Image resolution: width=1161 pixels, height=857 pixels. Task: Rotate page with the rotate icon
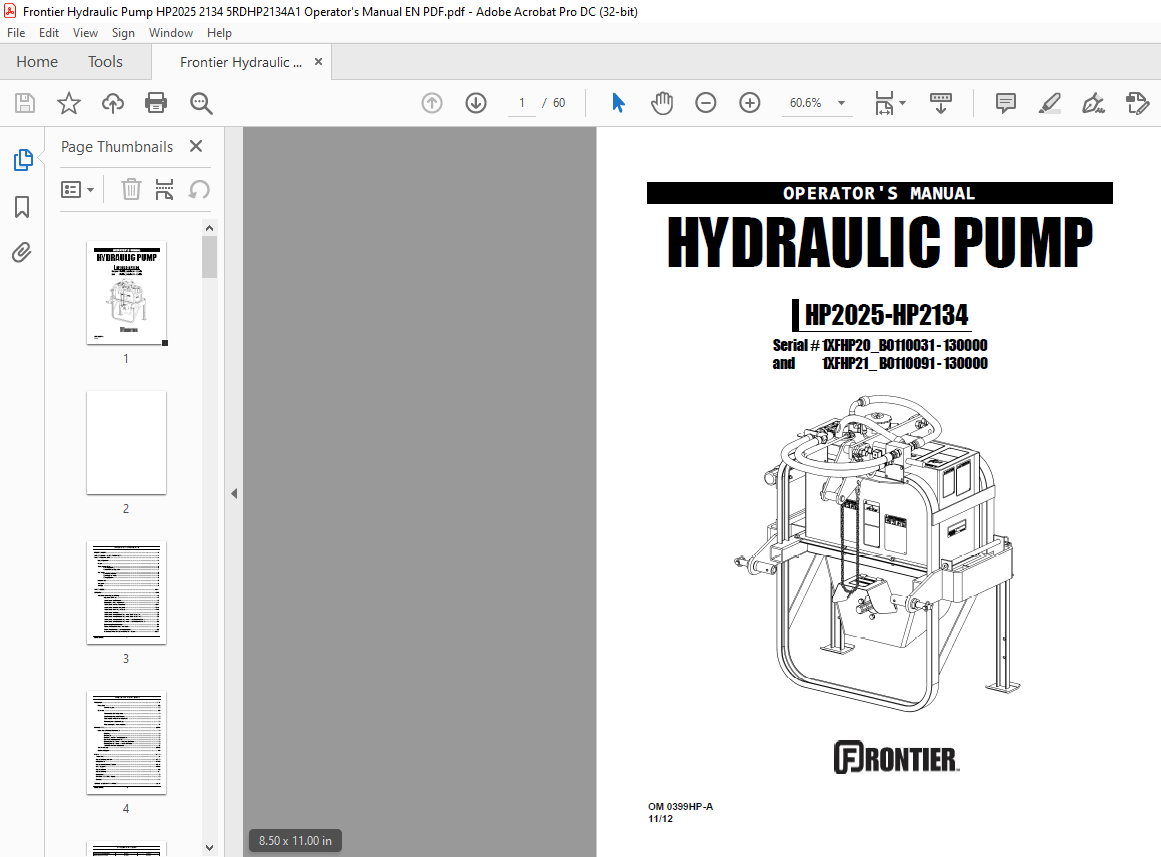(199, 190)
